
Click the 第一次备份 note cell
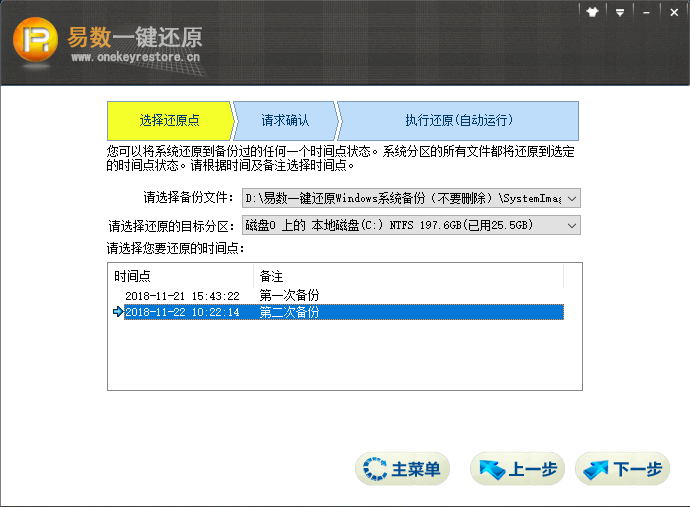289,295
